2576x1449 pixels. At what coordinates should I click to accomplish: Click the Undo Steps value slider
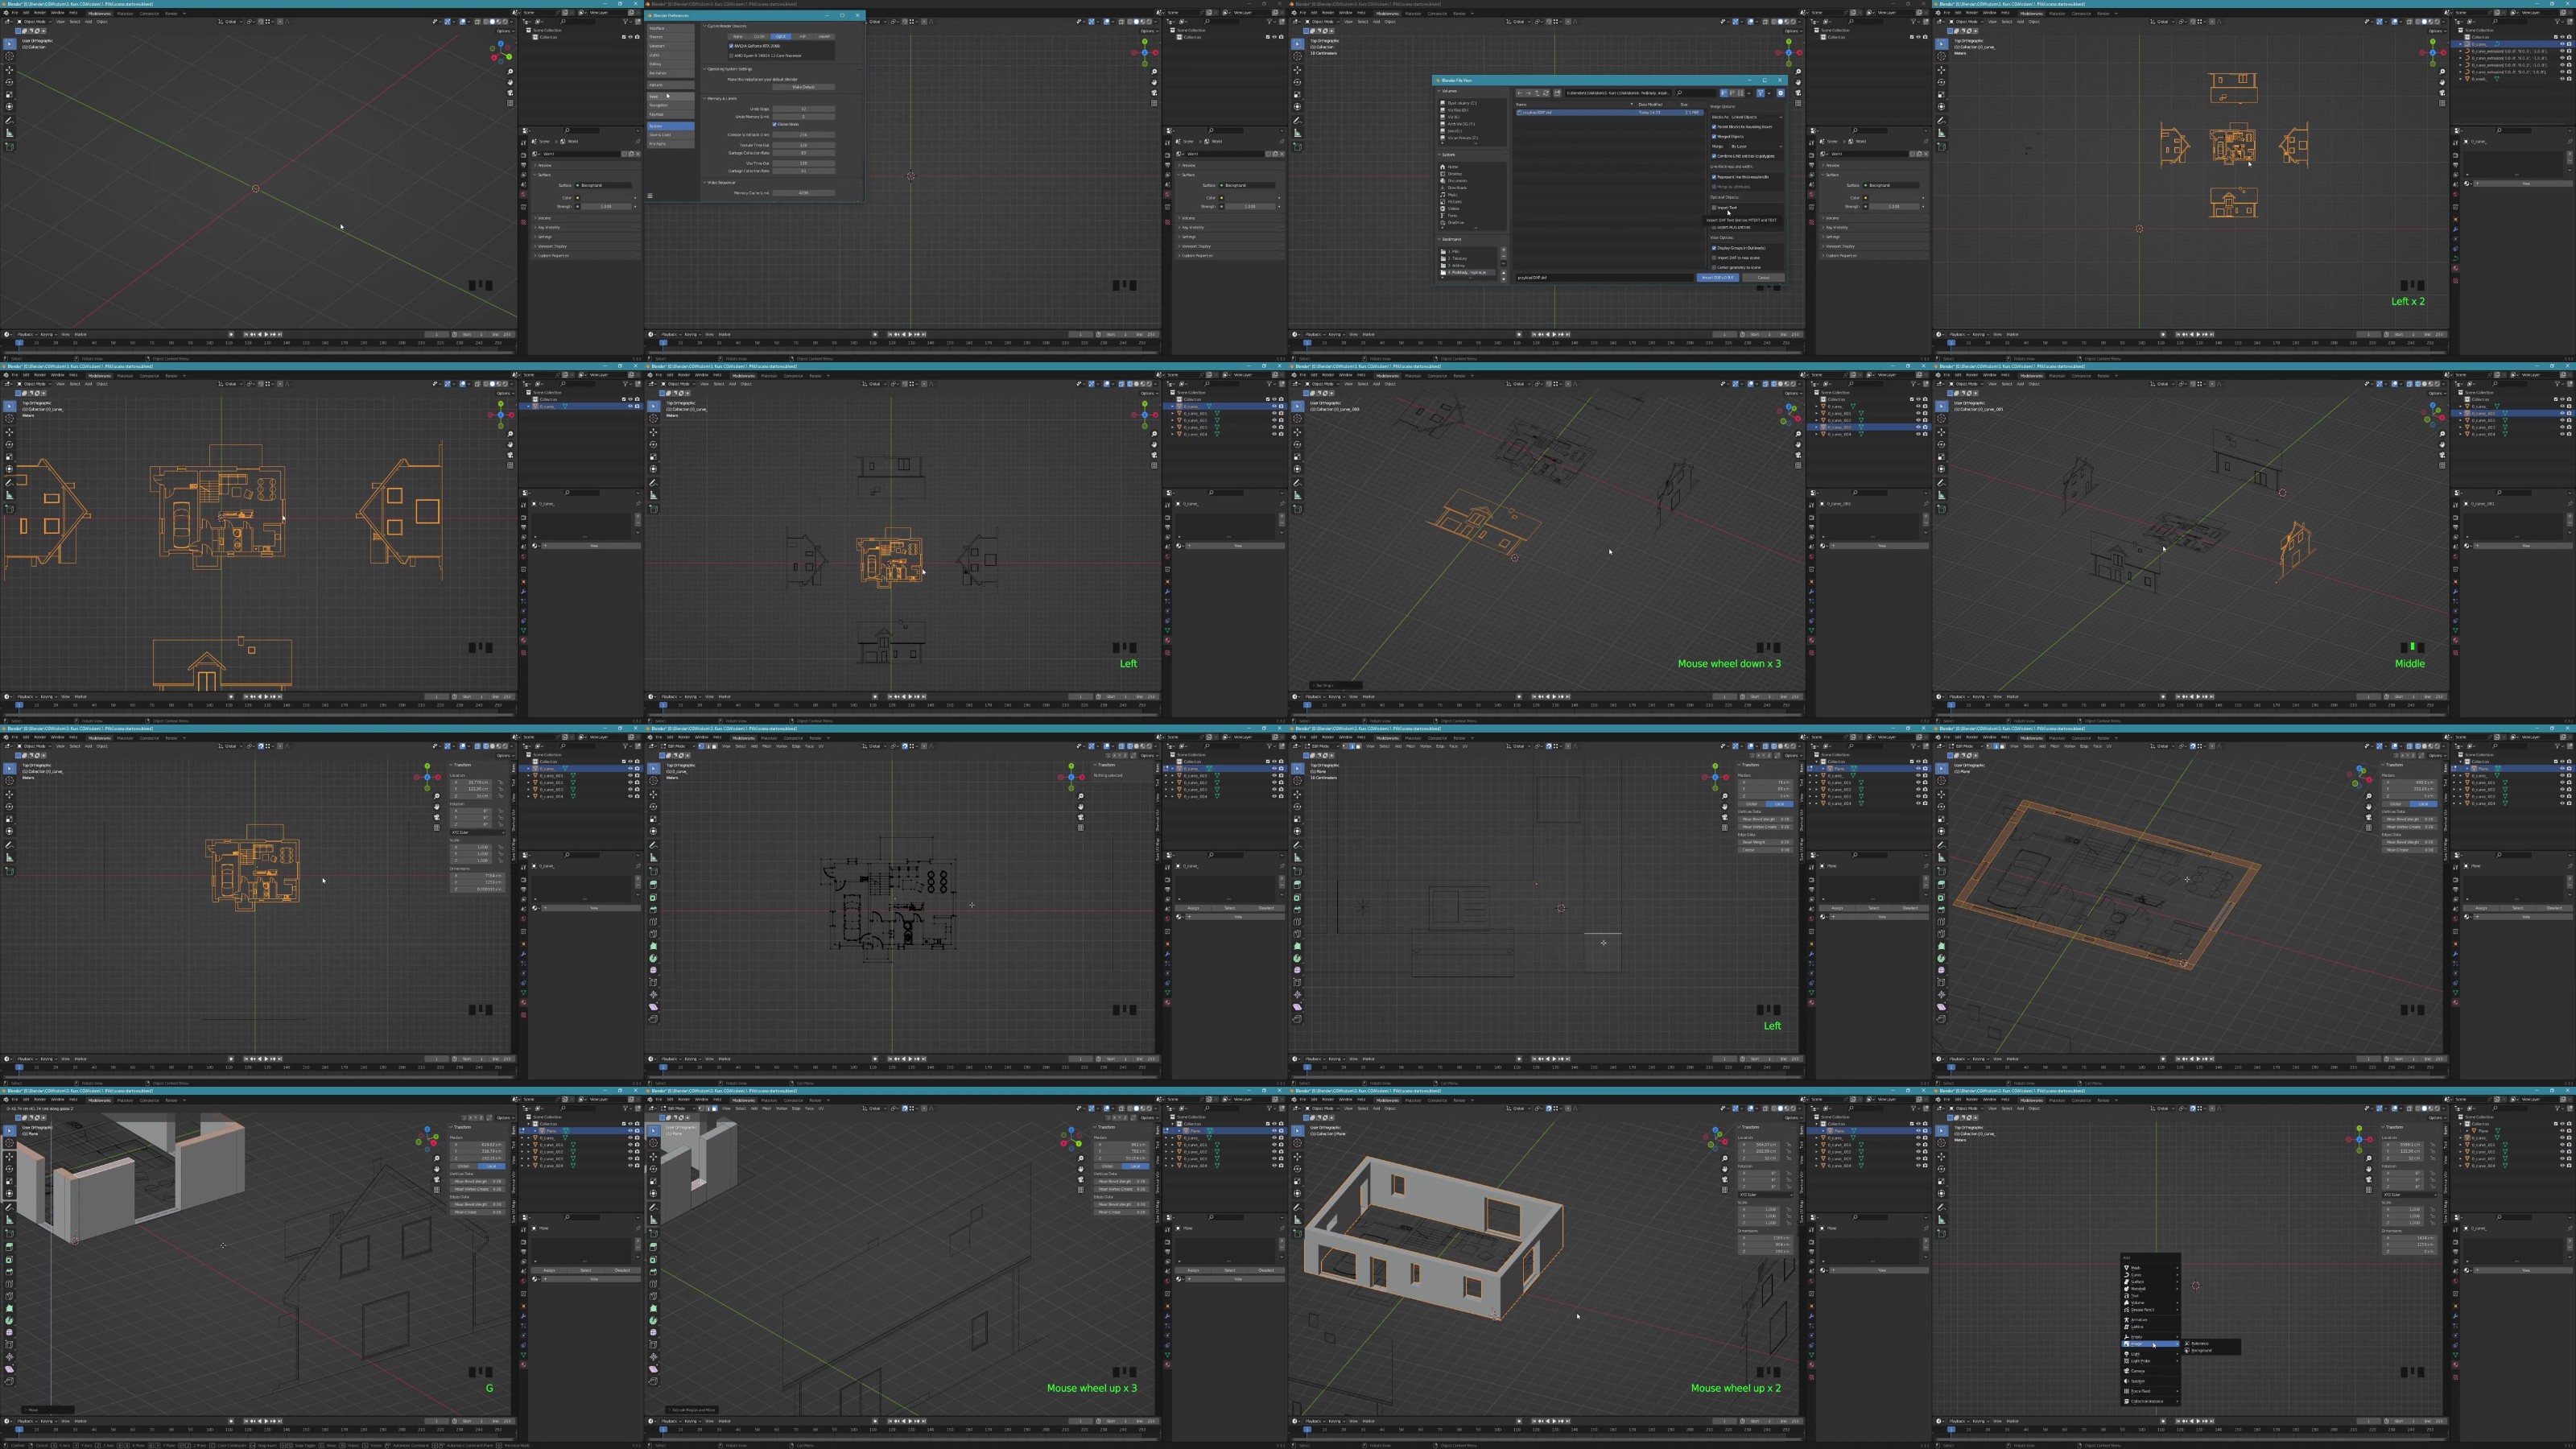click(804, 109)
